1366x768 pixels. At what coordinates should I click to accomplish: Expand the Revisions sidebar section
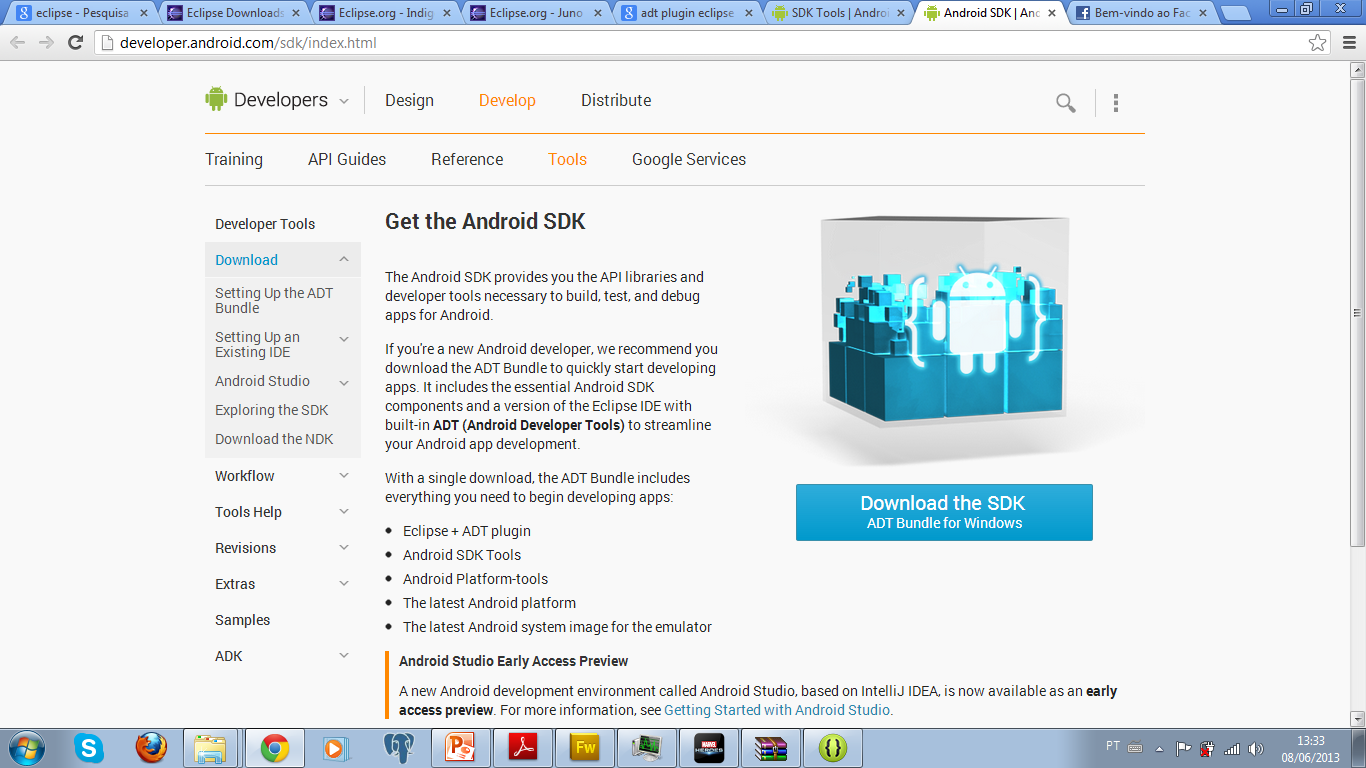coord(344,548)
